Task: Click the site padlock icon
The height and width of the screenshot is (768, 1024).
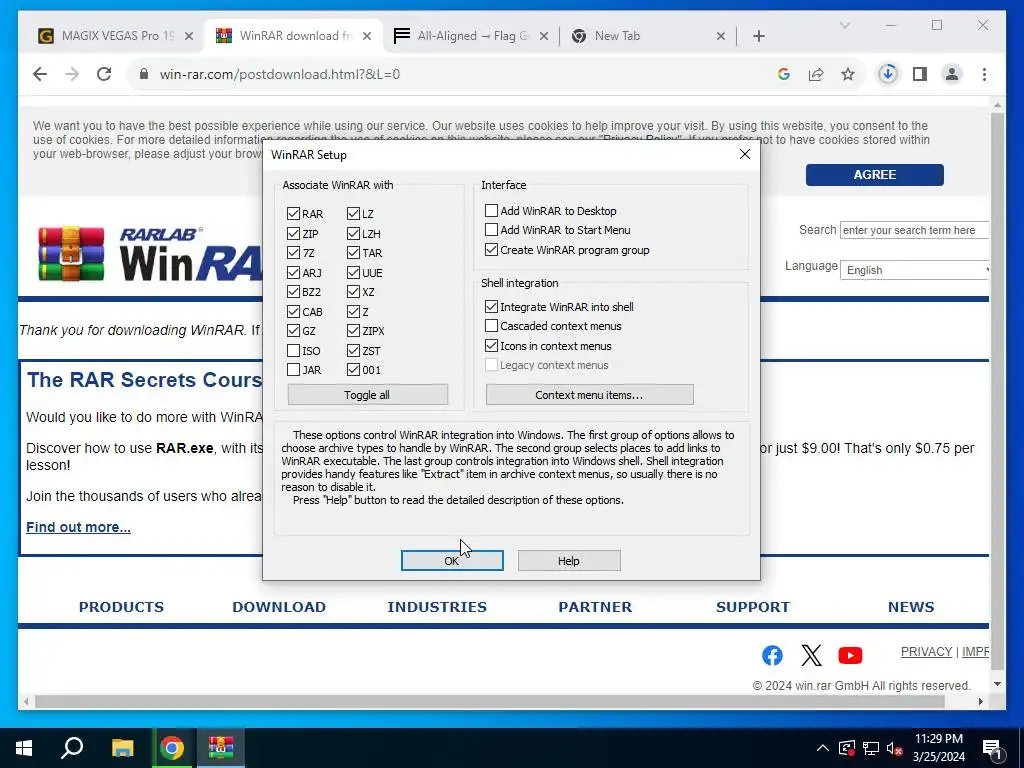Action: tap(144, 74)
